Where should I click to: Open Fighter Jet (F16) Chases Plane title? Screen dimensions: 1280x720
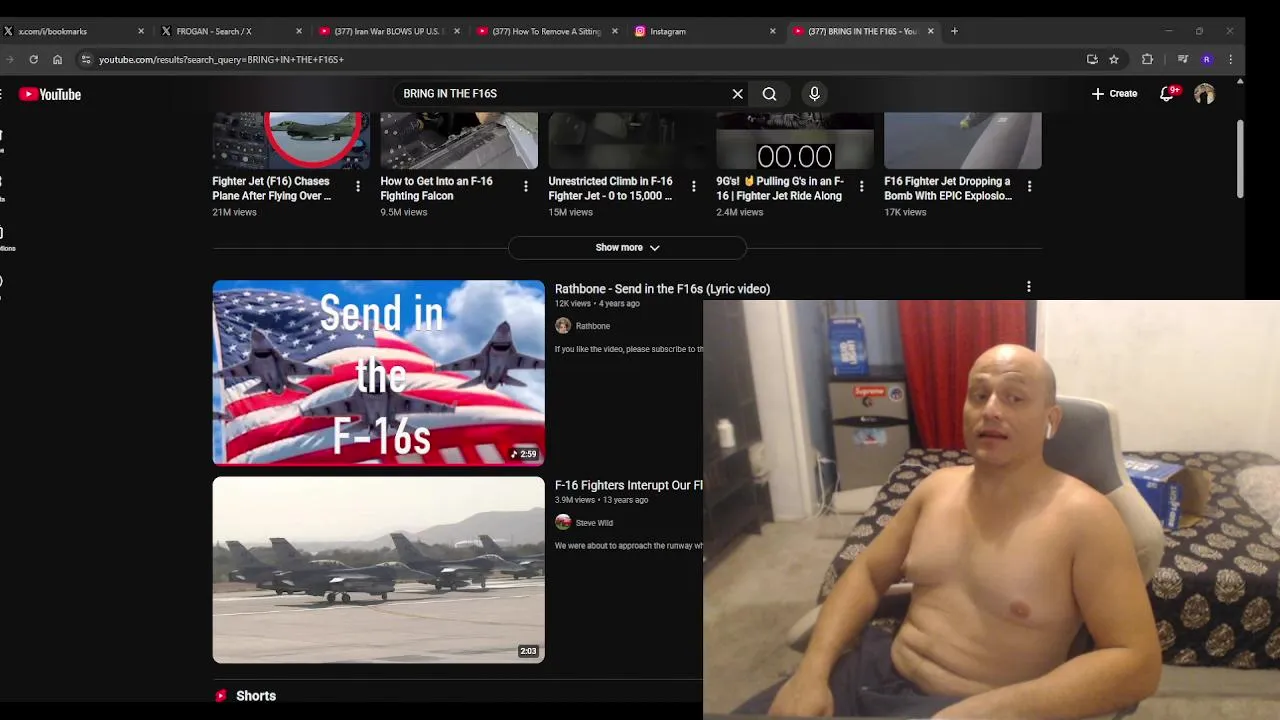[271, 189]
